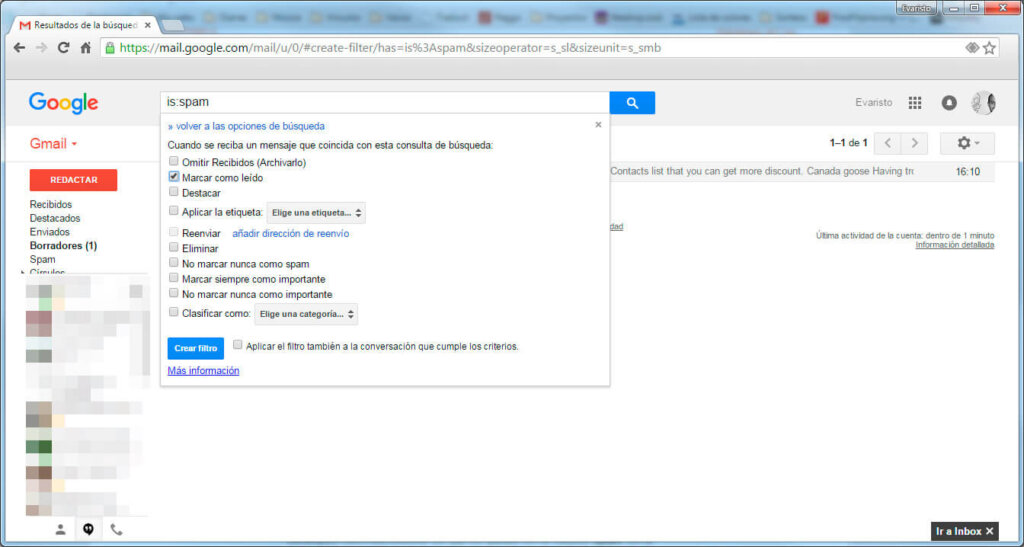The height and width of the screenshot is (547, 1024).
Task: Check the Eliminar option
Action: 174,247
